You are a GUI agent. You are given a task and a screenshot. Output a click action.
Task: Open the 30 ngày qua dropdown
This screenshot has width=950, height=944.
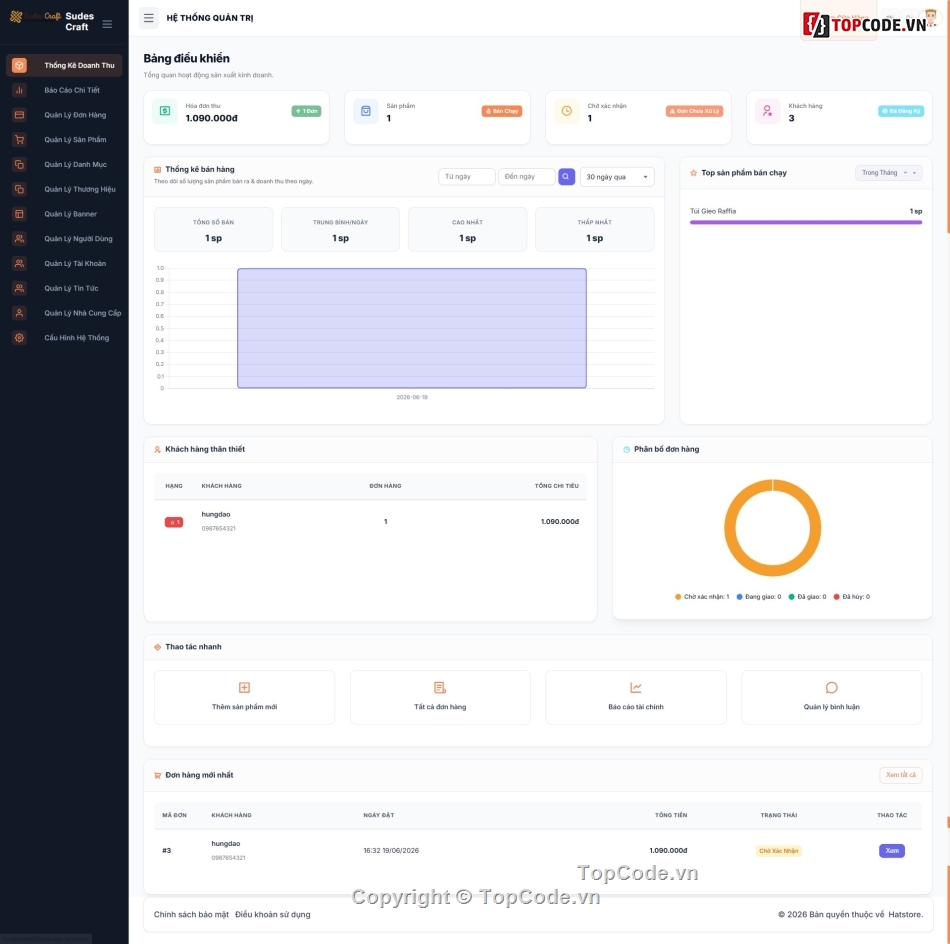(x=617, y=177)
